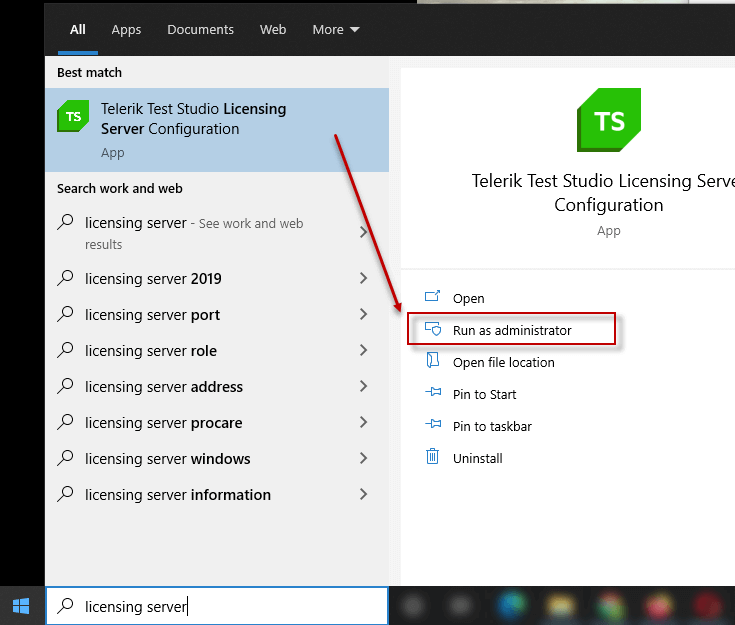
Task: Click the Windows Start button
Action: pyautogui.click(x=21, y=606)
